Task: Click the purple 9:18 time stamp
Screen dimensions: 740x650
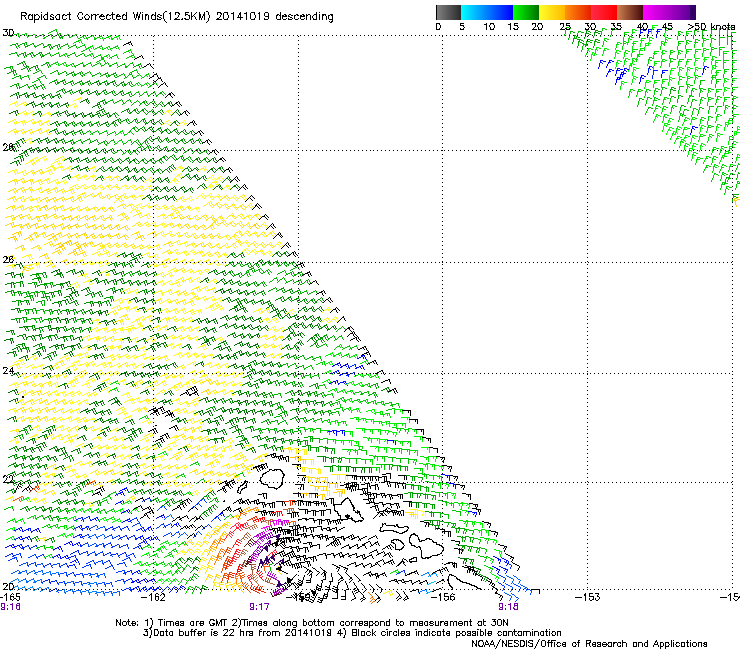Action: click(x=508, y=607)
